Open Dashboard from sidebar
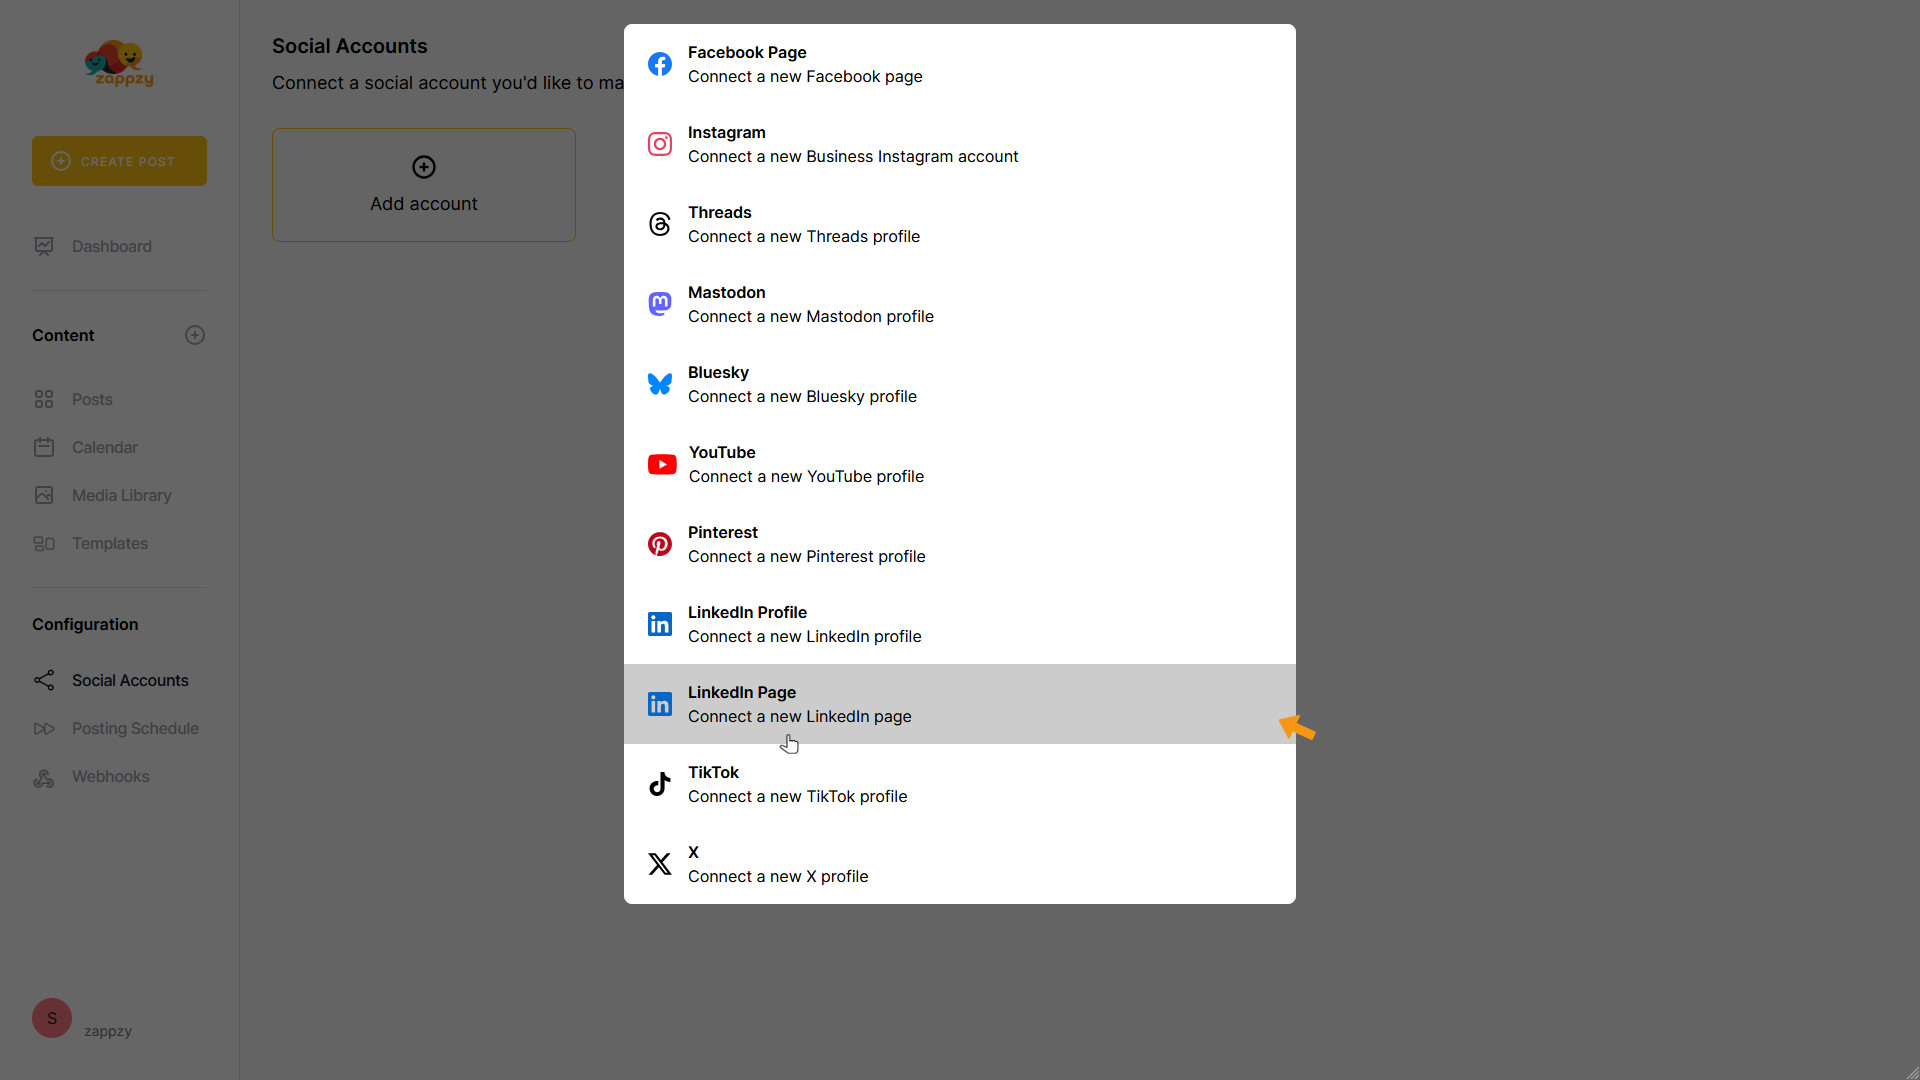The height and width of the screenshot is (1080, 1920). 112,246
